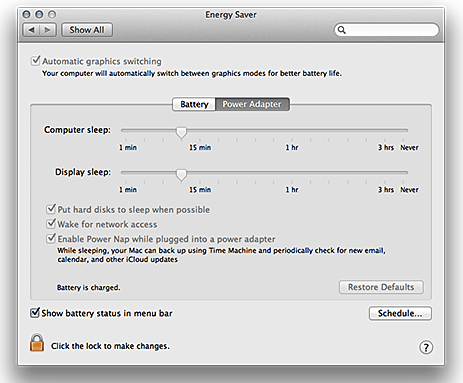Disable Put hard disks to sleep checkbox

[x=51, y=209]
